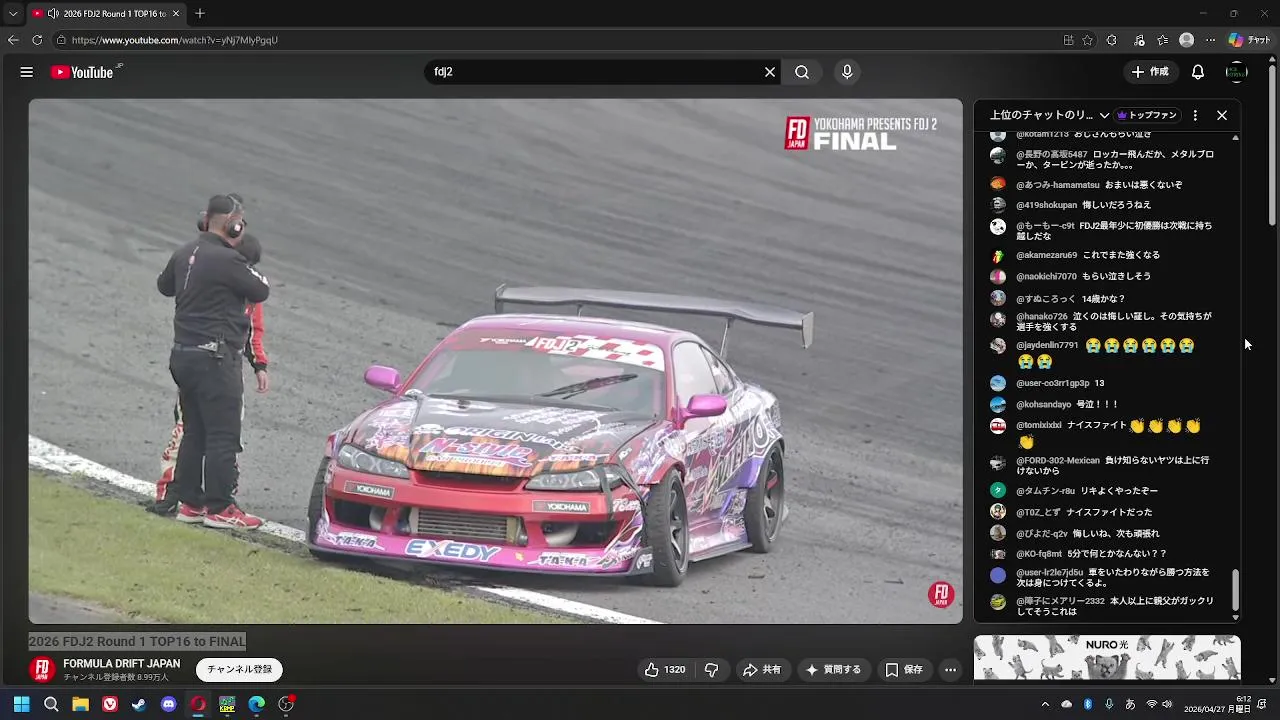Click @hanako726 chat user avatar
The width and height of the screenshot is (1280, 720).
[x=998, y=319]
